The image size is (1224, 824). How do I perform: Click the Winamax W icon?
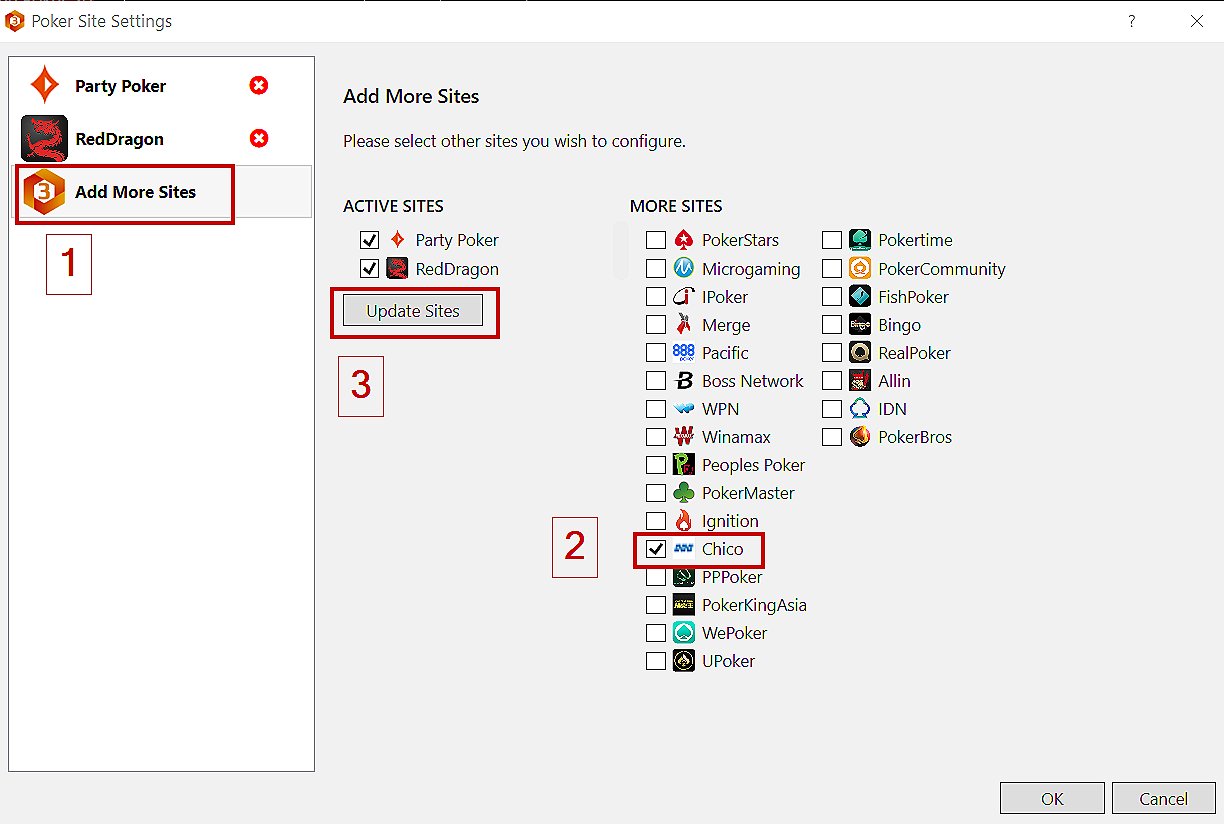[x=684, y=436]
